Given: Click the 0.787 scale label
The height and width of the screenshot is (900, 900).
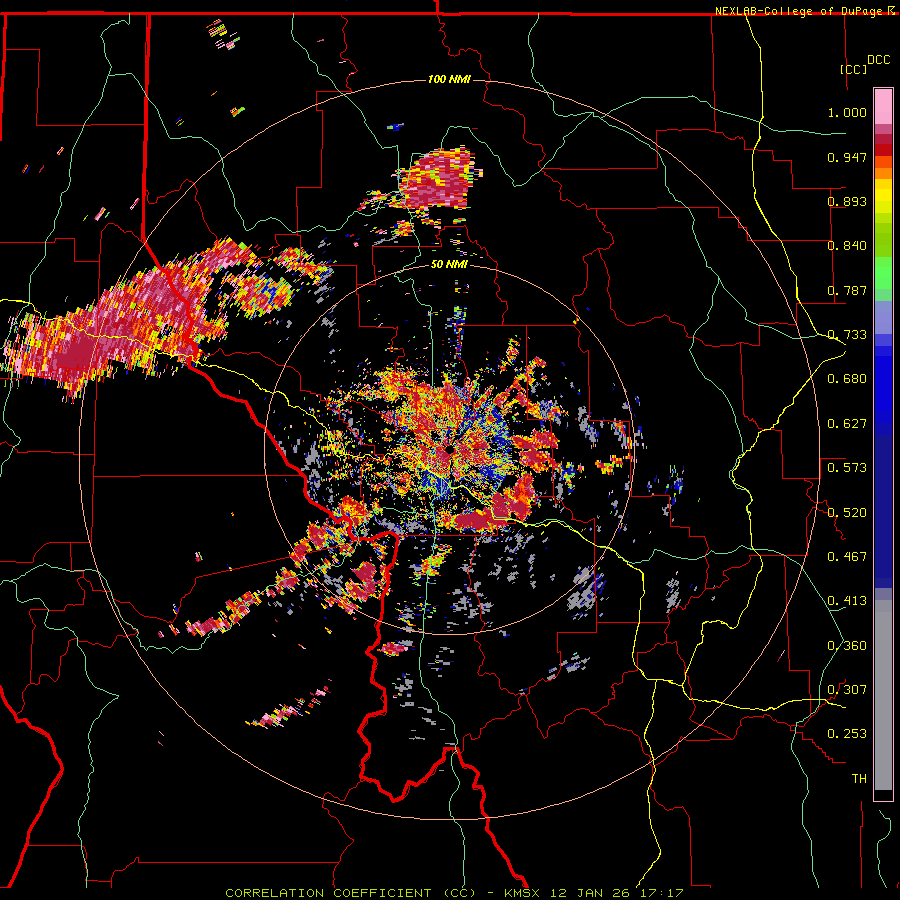Looking at the screenshot, I should [847, 290].
